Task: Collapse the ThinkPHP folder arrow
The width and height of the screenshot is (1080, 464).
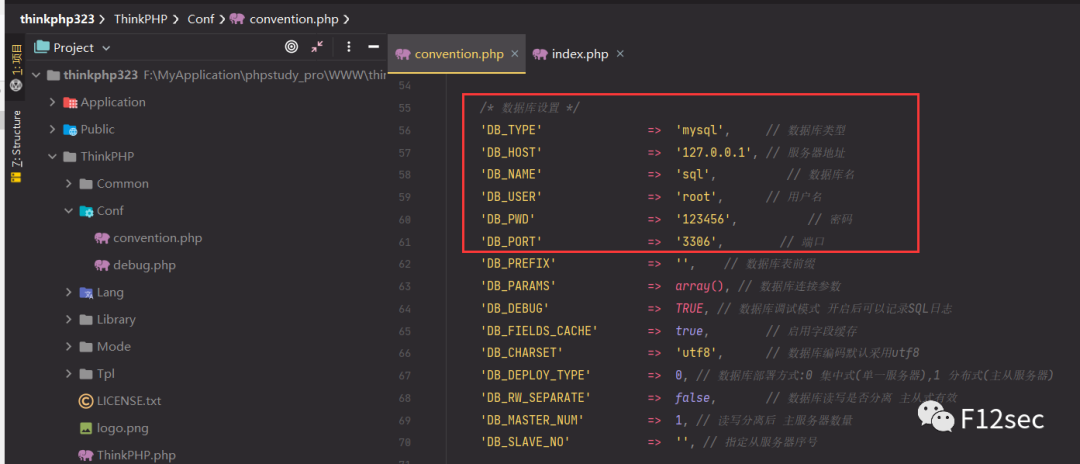Action: coord(52,156)
